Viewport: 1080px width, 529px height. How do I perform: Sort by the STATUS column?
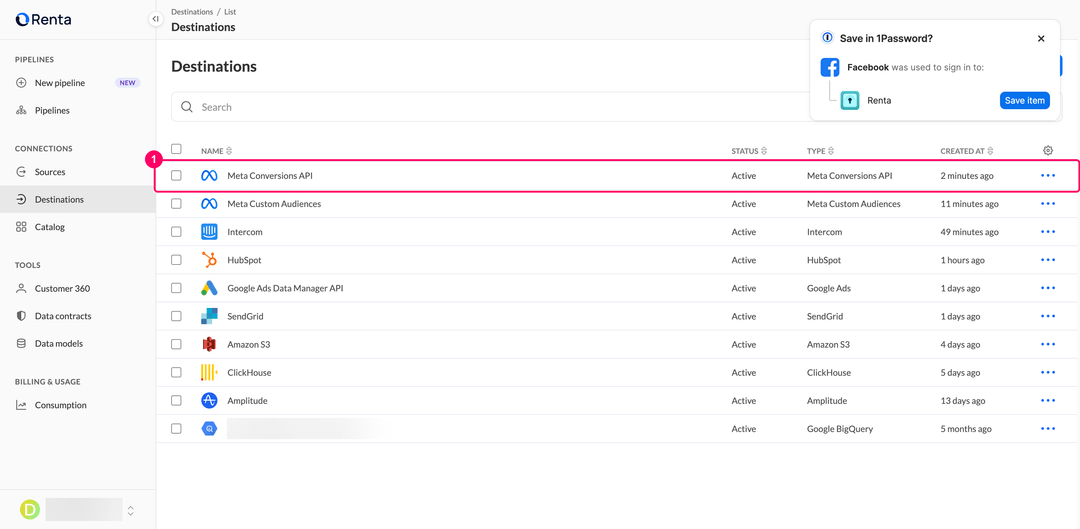(749, 151)
